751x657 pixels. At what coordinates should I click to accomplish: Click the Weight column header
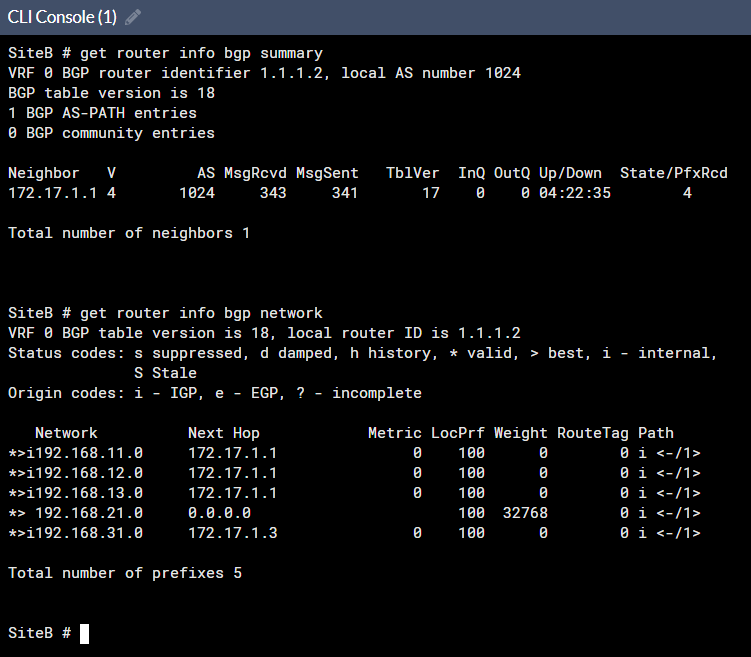(521, 433)
